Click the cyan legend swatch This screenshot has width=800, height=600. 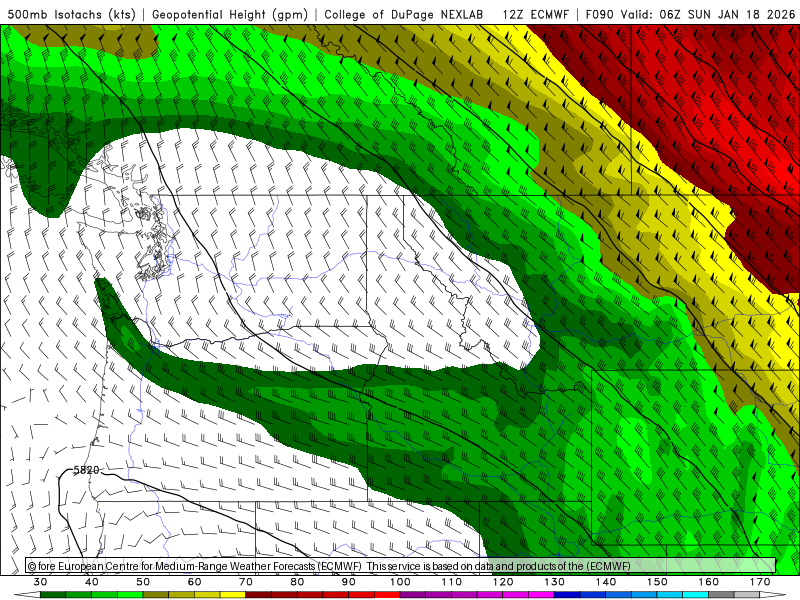coord(695,595)
